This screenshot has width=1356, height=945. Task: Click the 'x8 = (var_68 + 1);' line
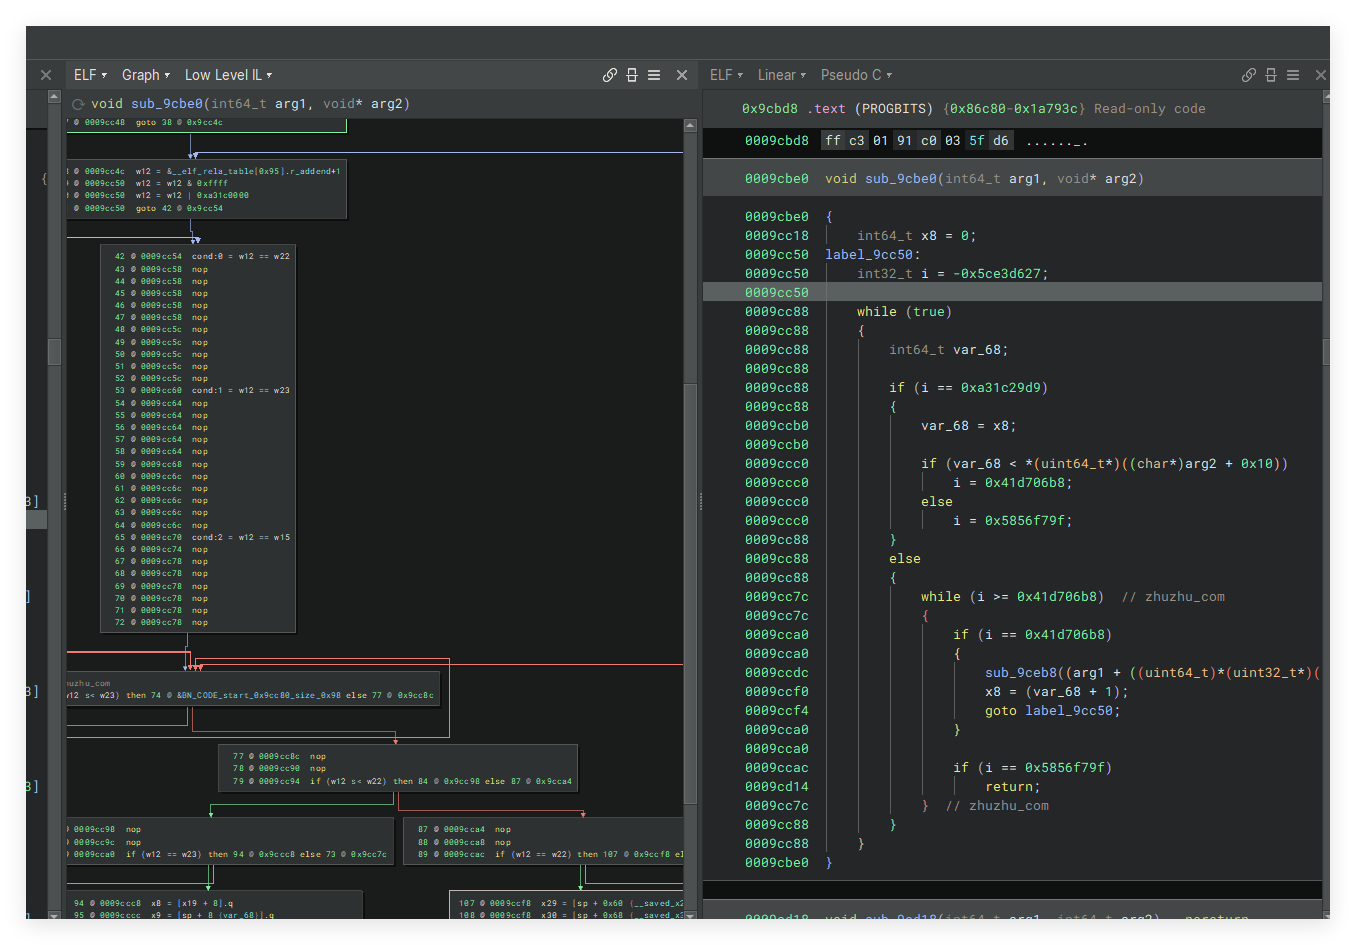pyautogui.click(x=1057, y=692)
